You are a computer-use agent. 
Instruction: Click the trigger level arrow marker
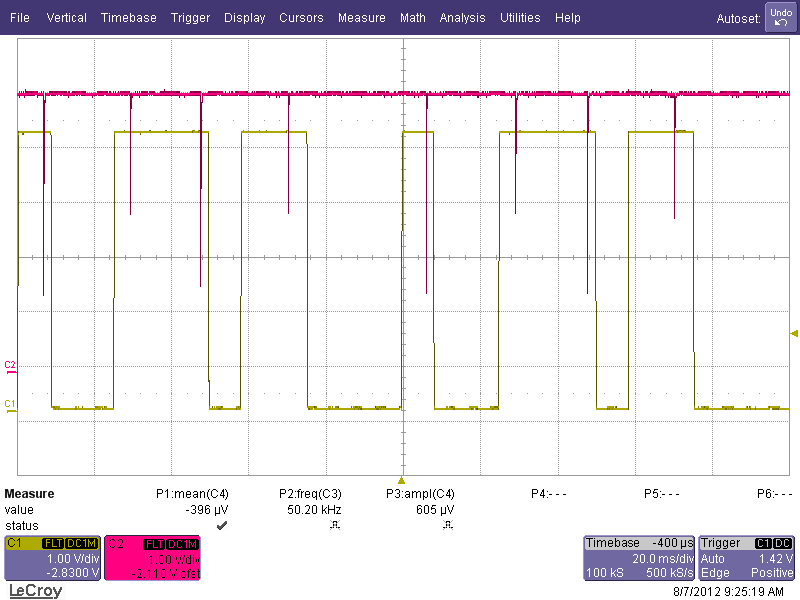tap(794, 334)
